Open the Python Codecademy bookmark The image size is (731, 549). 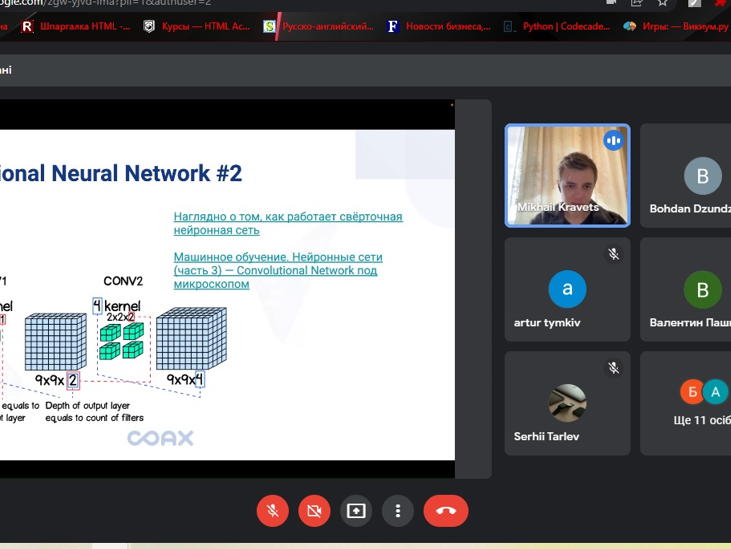557,27
